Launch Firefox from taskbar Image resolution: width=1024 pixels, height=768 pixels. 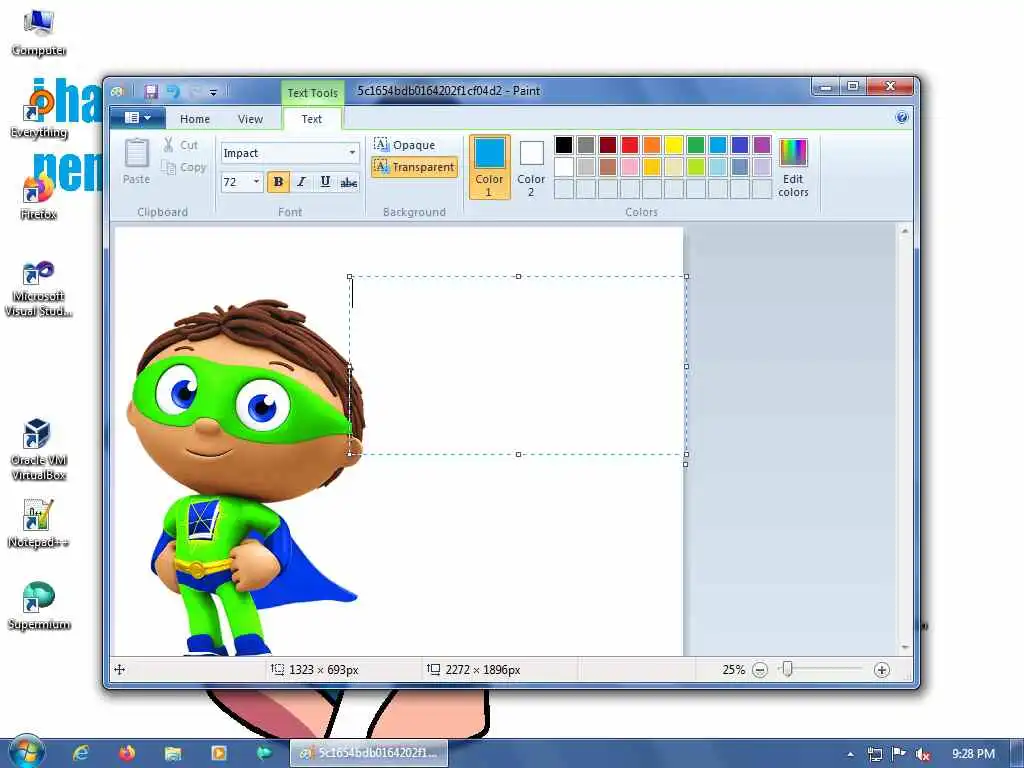coord(127,753)
